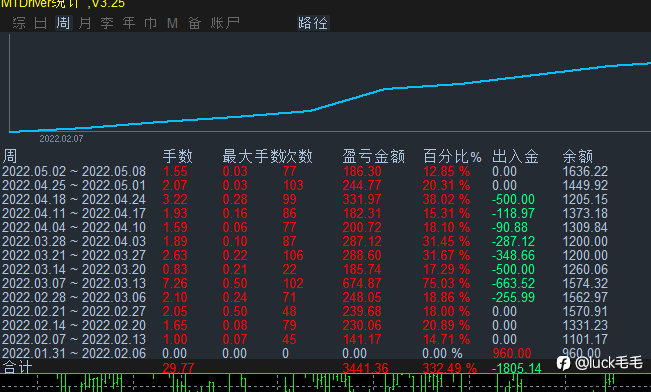Screen dimensions: 651x392
Task: Select row 2022.02.21 ~ 2022.02.27
Action: (305, 311)
